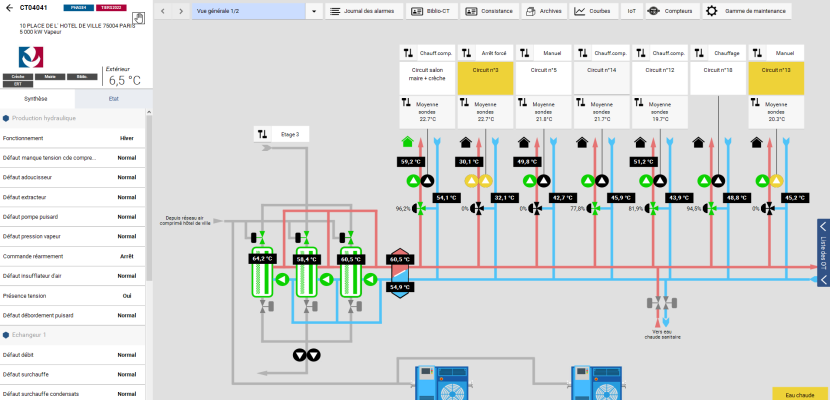Open the IoT section

(x=631, y=11)
